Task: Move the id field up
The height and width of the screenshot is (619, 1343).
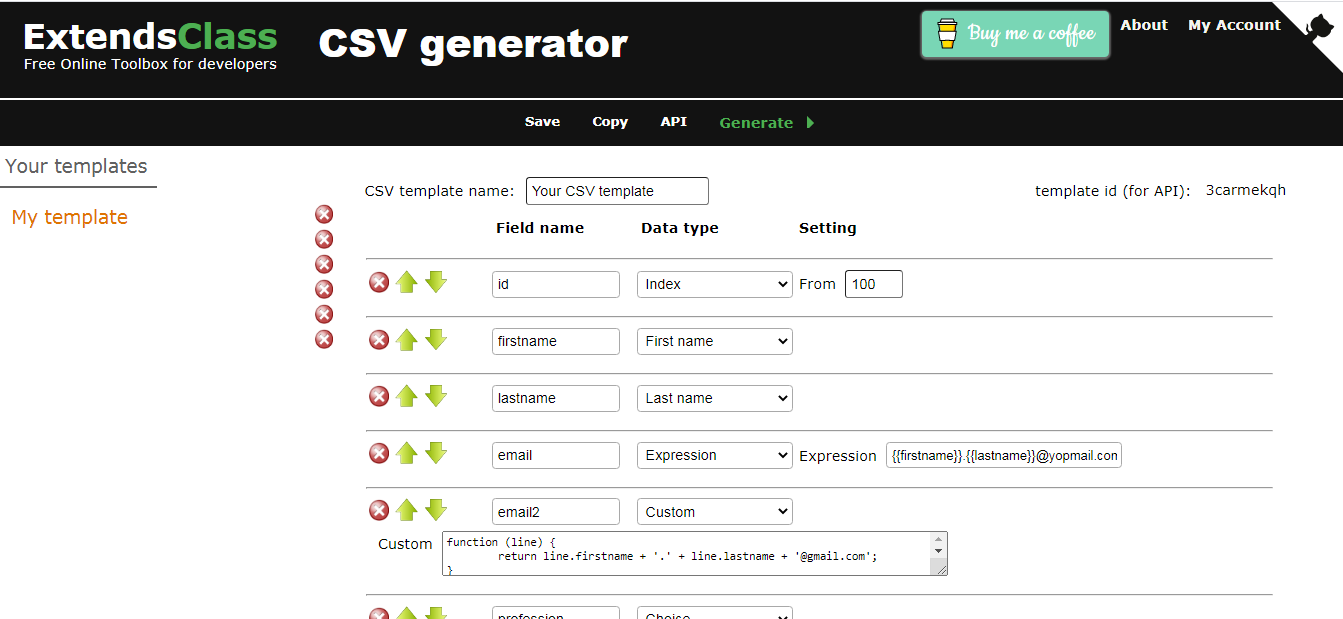Action: click(x=406, y=283)
